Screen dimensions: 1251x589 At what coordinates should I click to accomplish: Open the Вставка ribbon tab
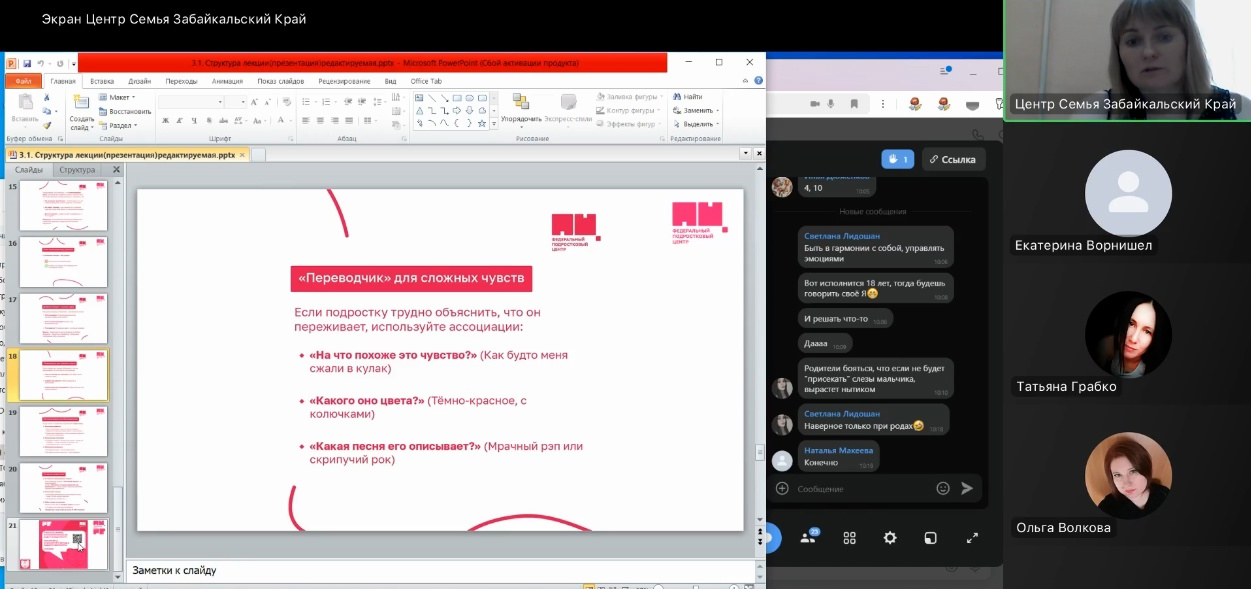pos(102,81)
